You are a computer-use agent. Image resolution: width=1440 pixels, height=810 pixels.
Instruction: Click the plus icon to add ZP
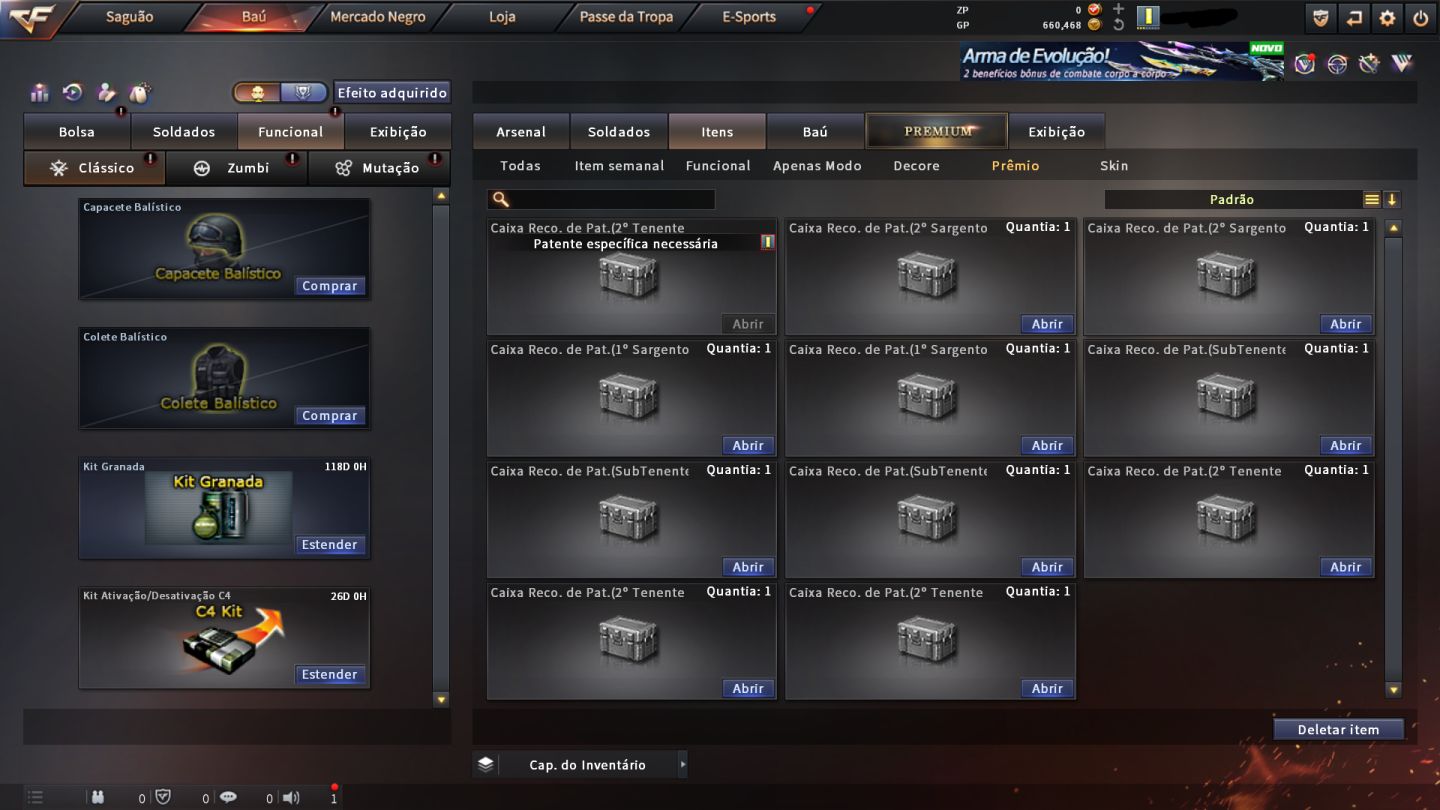[1118, 9]
